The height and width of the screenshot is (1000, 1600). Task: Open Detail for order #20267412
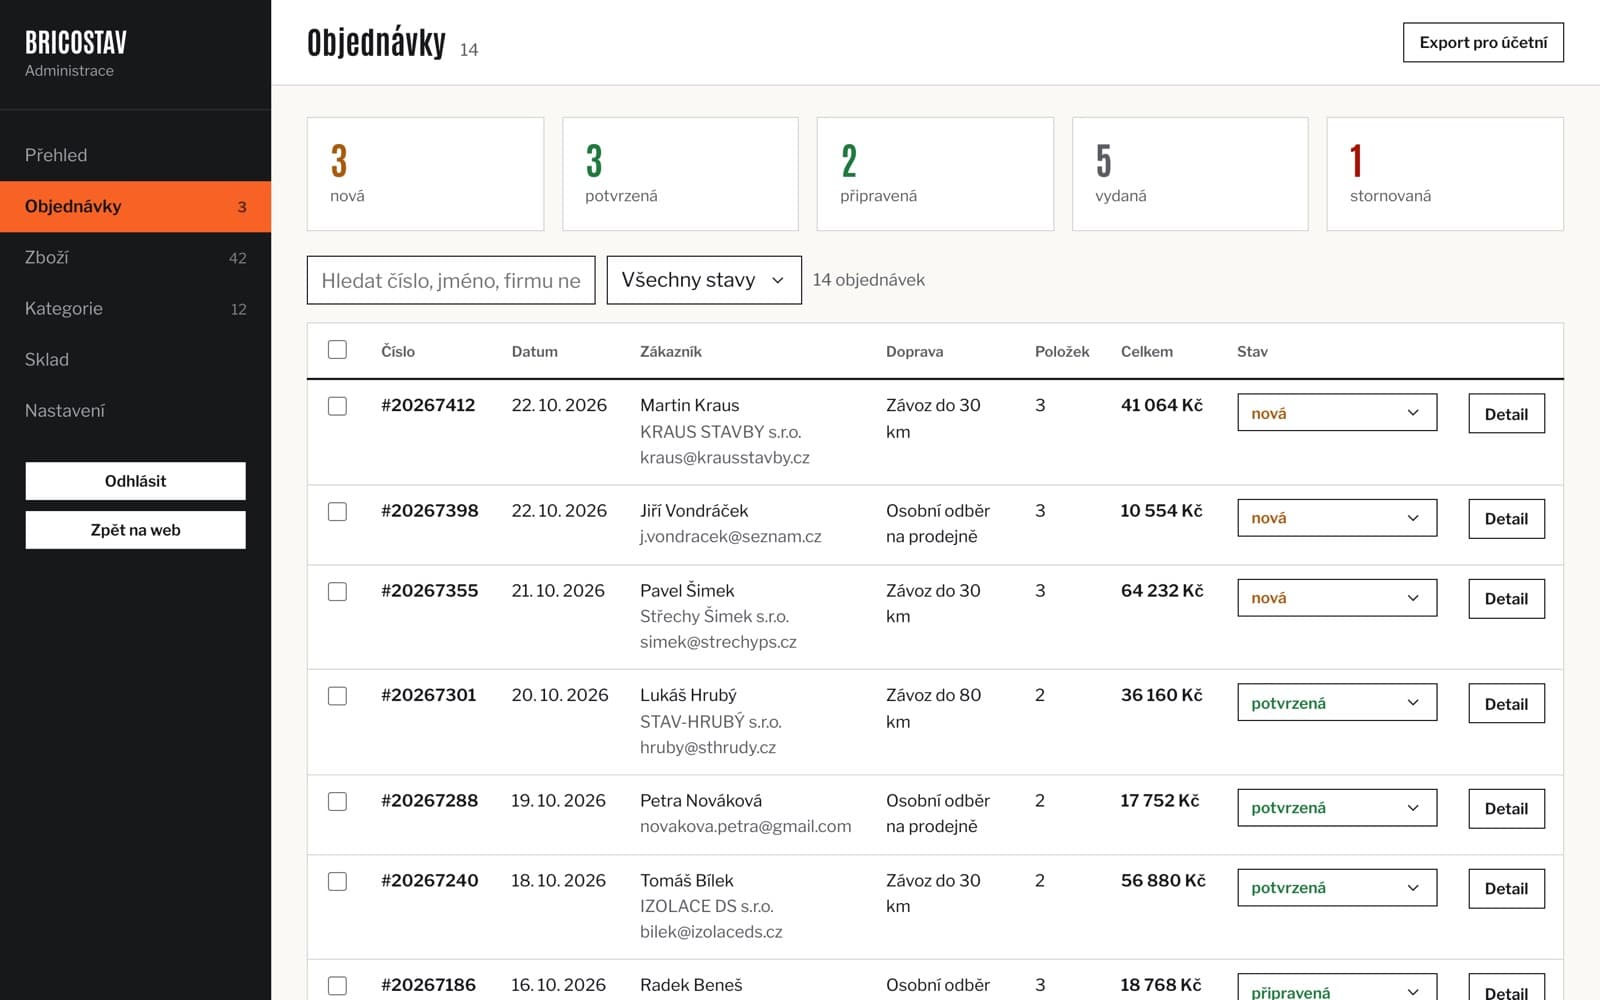(x=1506, y=414)
